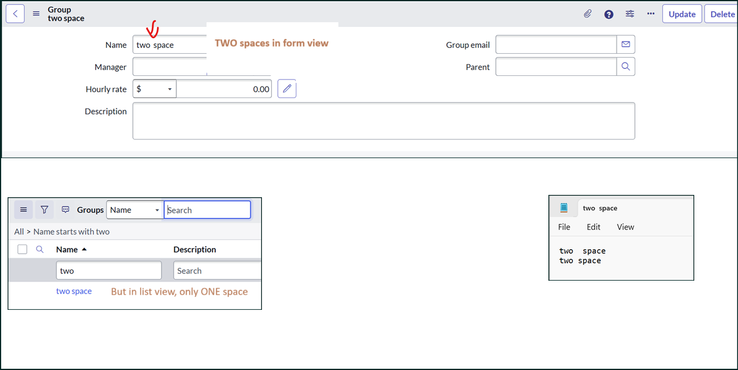The image size is (738, 370).
Task: Open the Notepad File menu
Action: [564, 227]
